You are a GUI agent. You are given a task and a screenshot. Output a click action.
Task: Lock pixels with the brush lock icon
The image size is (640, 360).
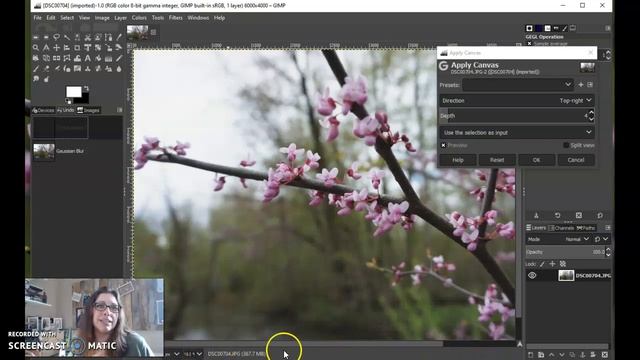point(542,264)
